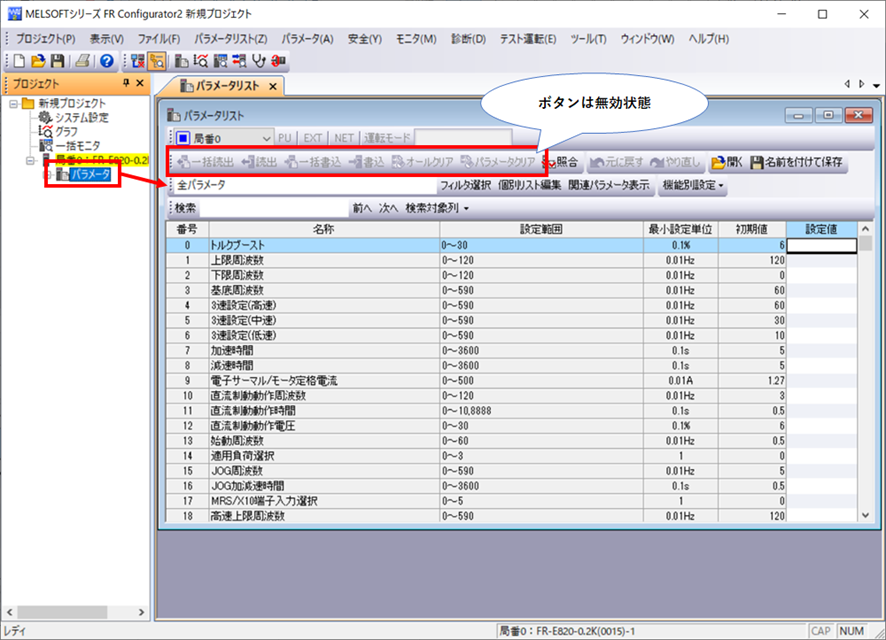Select システム設定 in the project tree
Screen dimensions: 886x640
81,117
